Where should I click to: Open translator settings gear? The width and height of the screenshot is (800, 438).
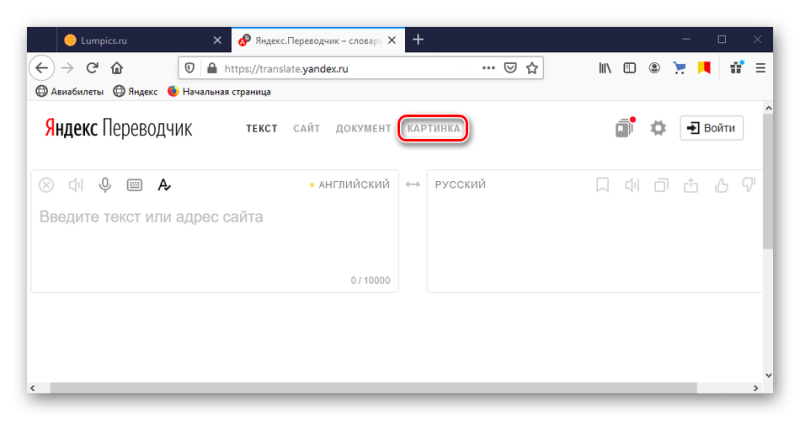coord(658,128)
